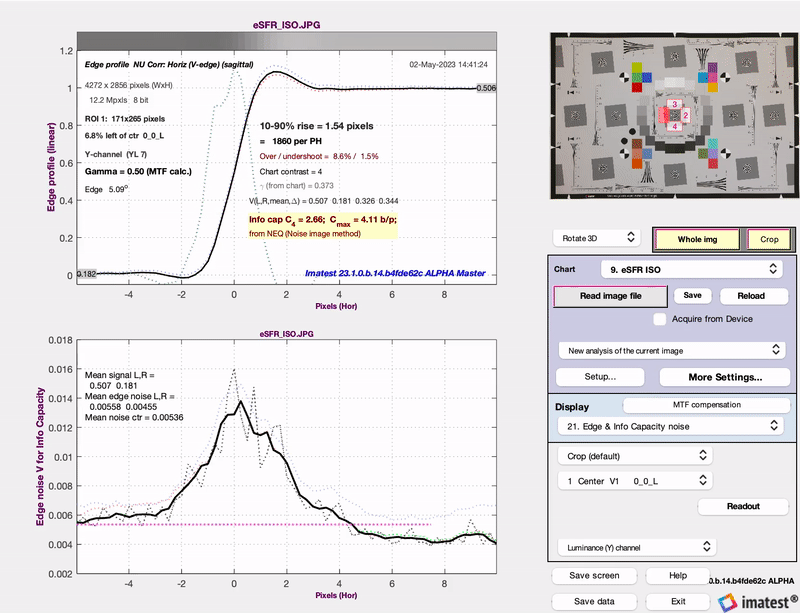Screen dimensions: 800x613
Task: Exit the Imatest module
Action: pos(678,601)
